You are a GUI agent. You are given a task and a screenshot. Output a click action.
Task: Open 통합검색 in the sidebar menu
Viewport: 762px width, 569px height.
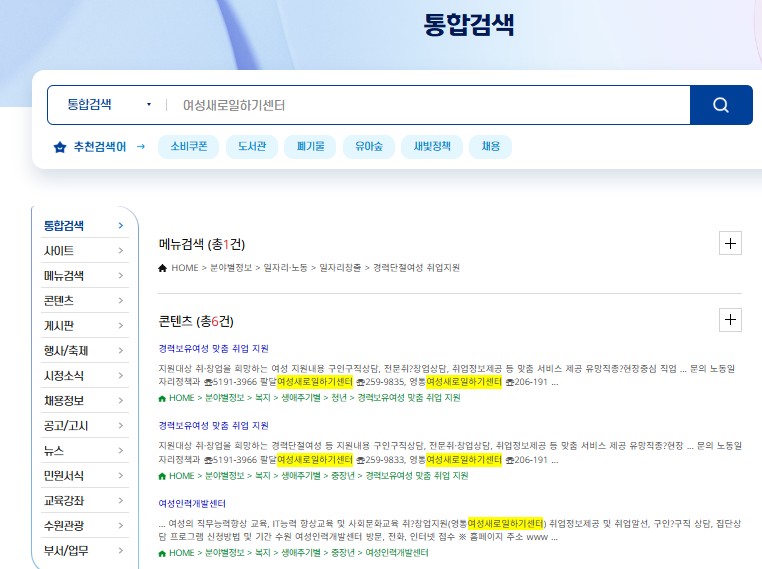click(85, 225)
